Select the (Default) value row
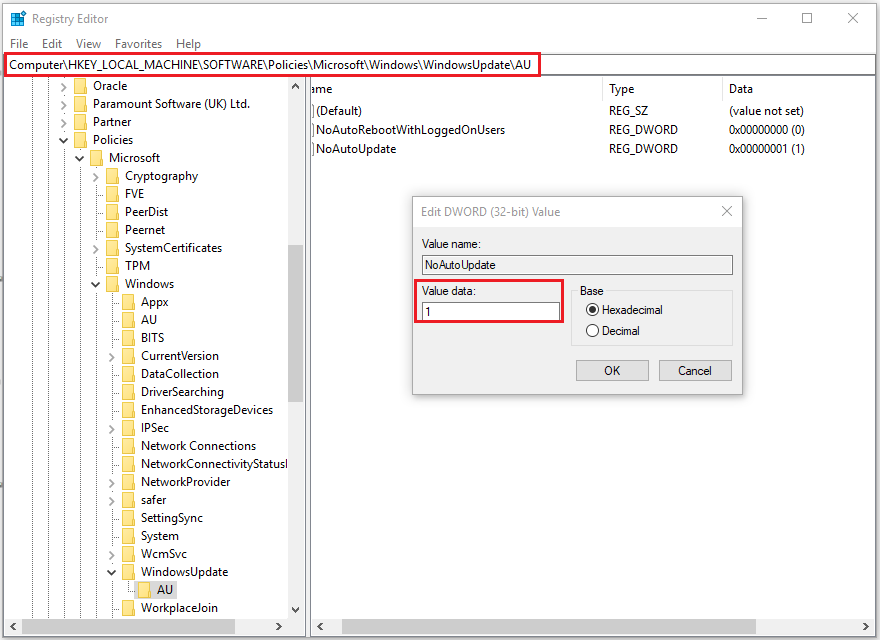 (x=339, y=111)
